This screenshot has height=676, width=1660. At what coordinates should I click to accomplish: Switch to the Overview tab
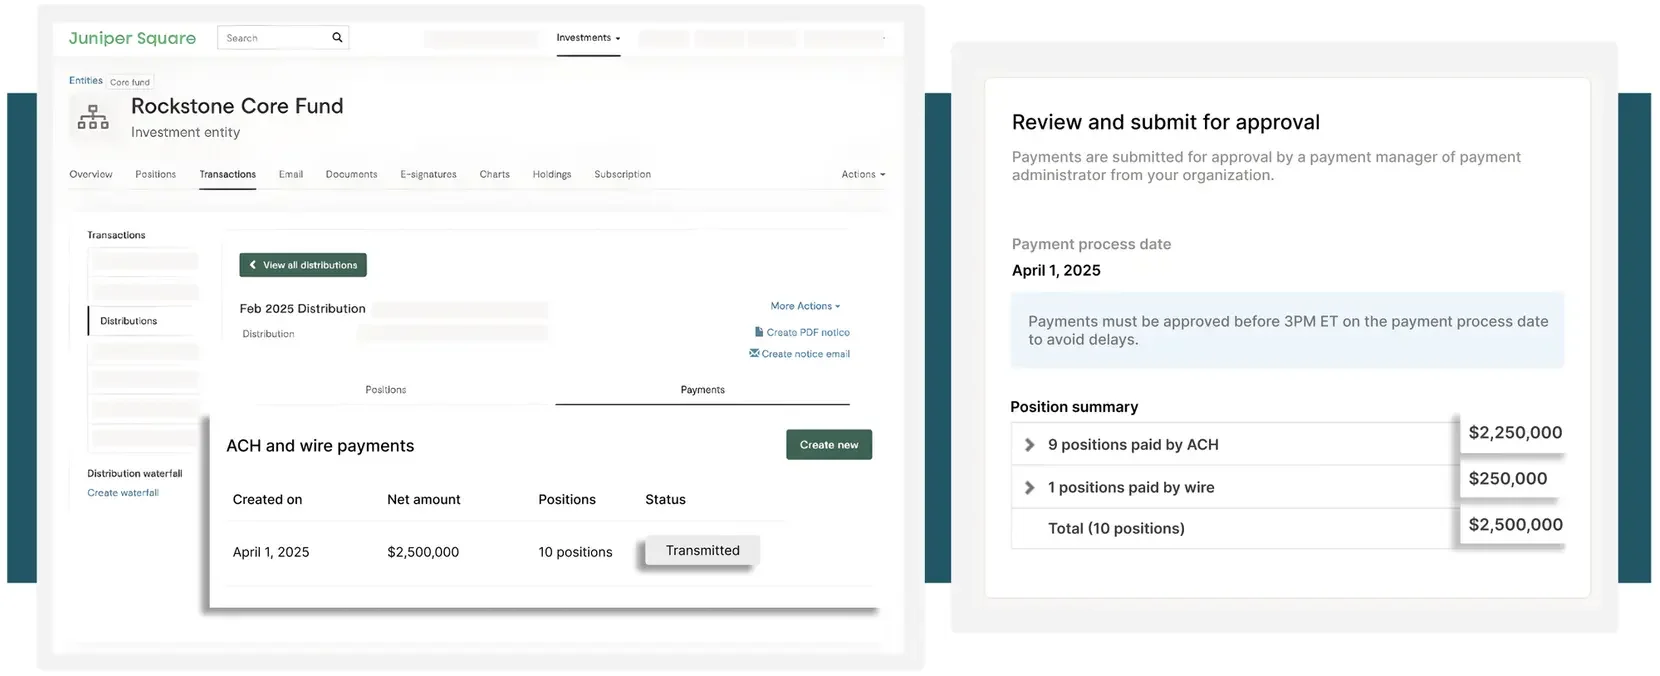(x=91, y=174)
